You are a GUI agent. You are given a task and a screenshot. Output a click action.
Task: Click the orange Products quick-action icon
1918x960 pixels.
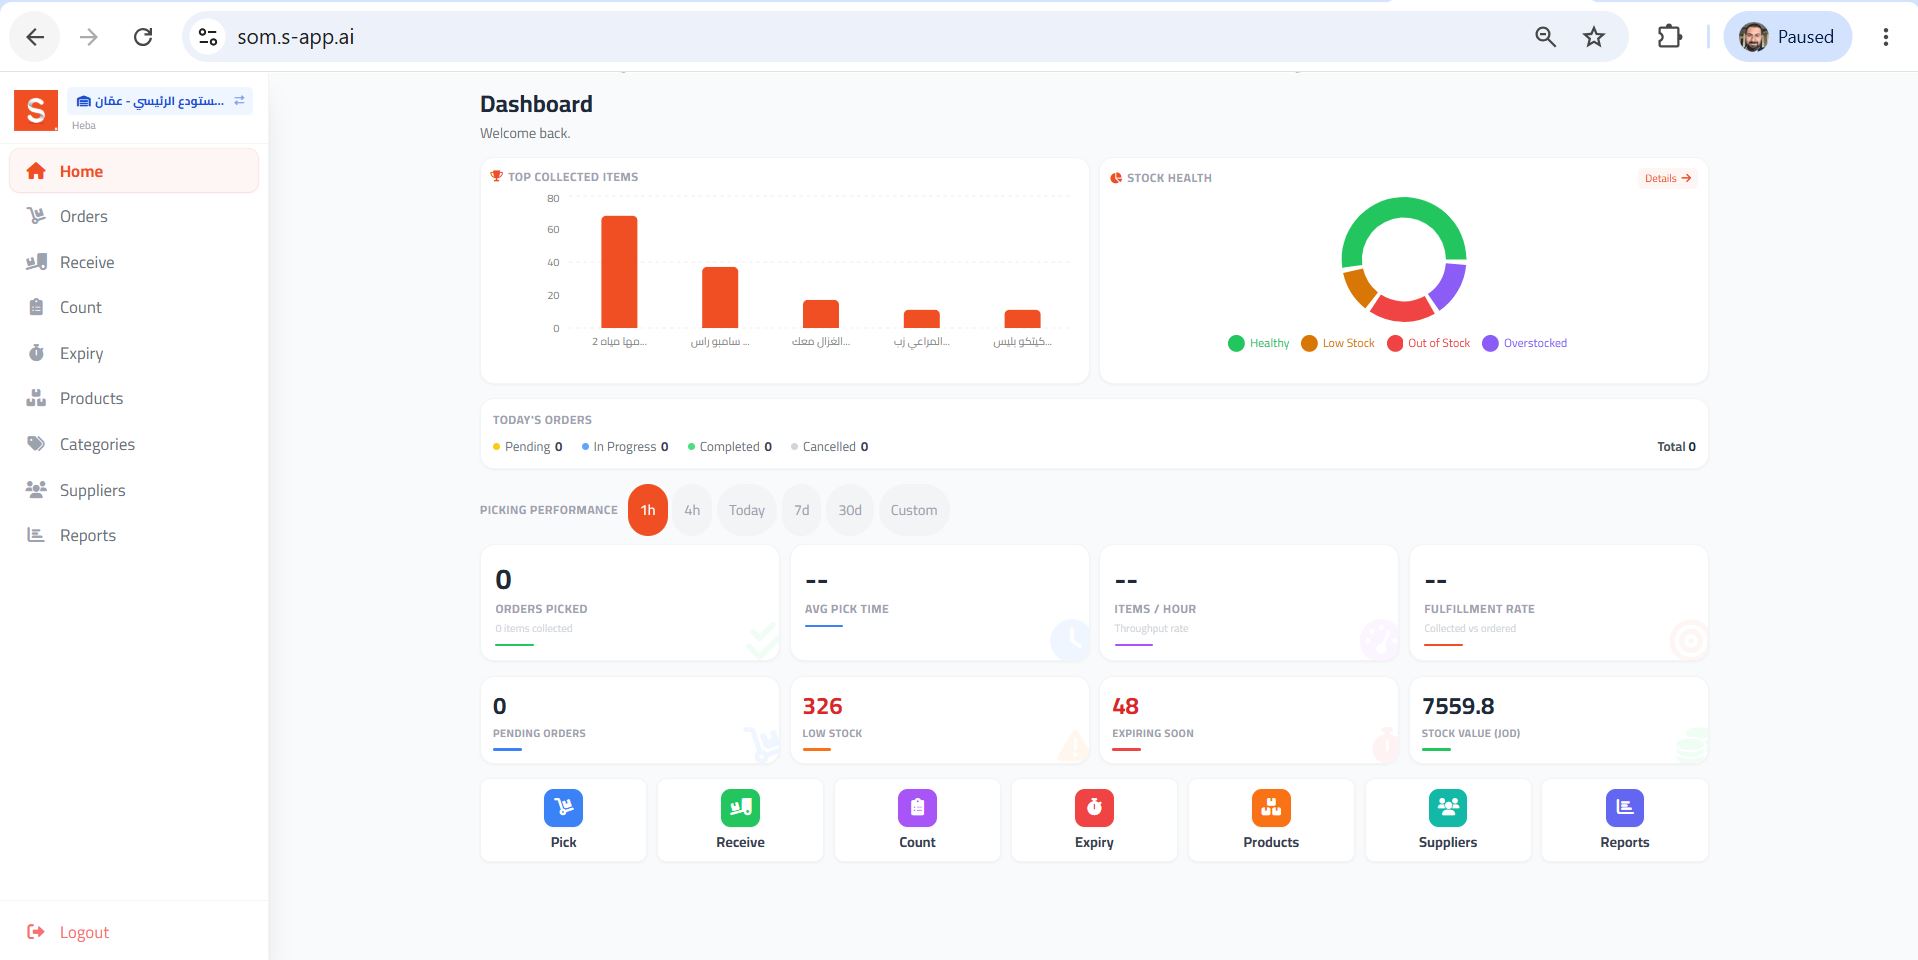pyautogui.click(x=1271, y=807)
